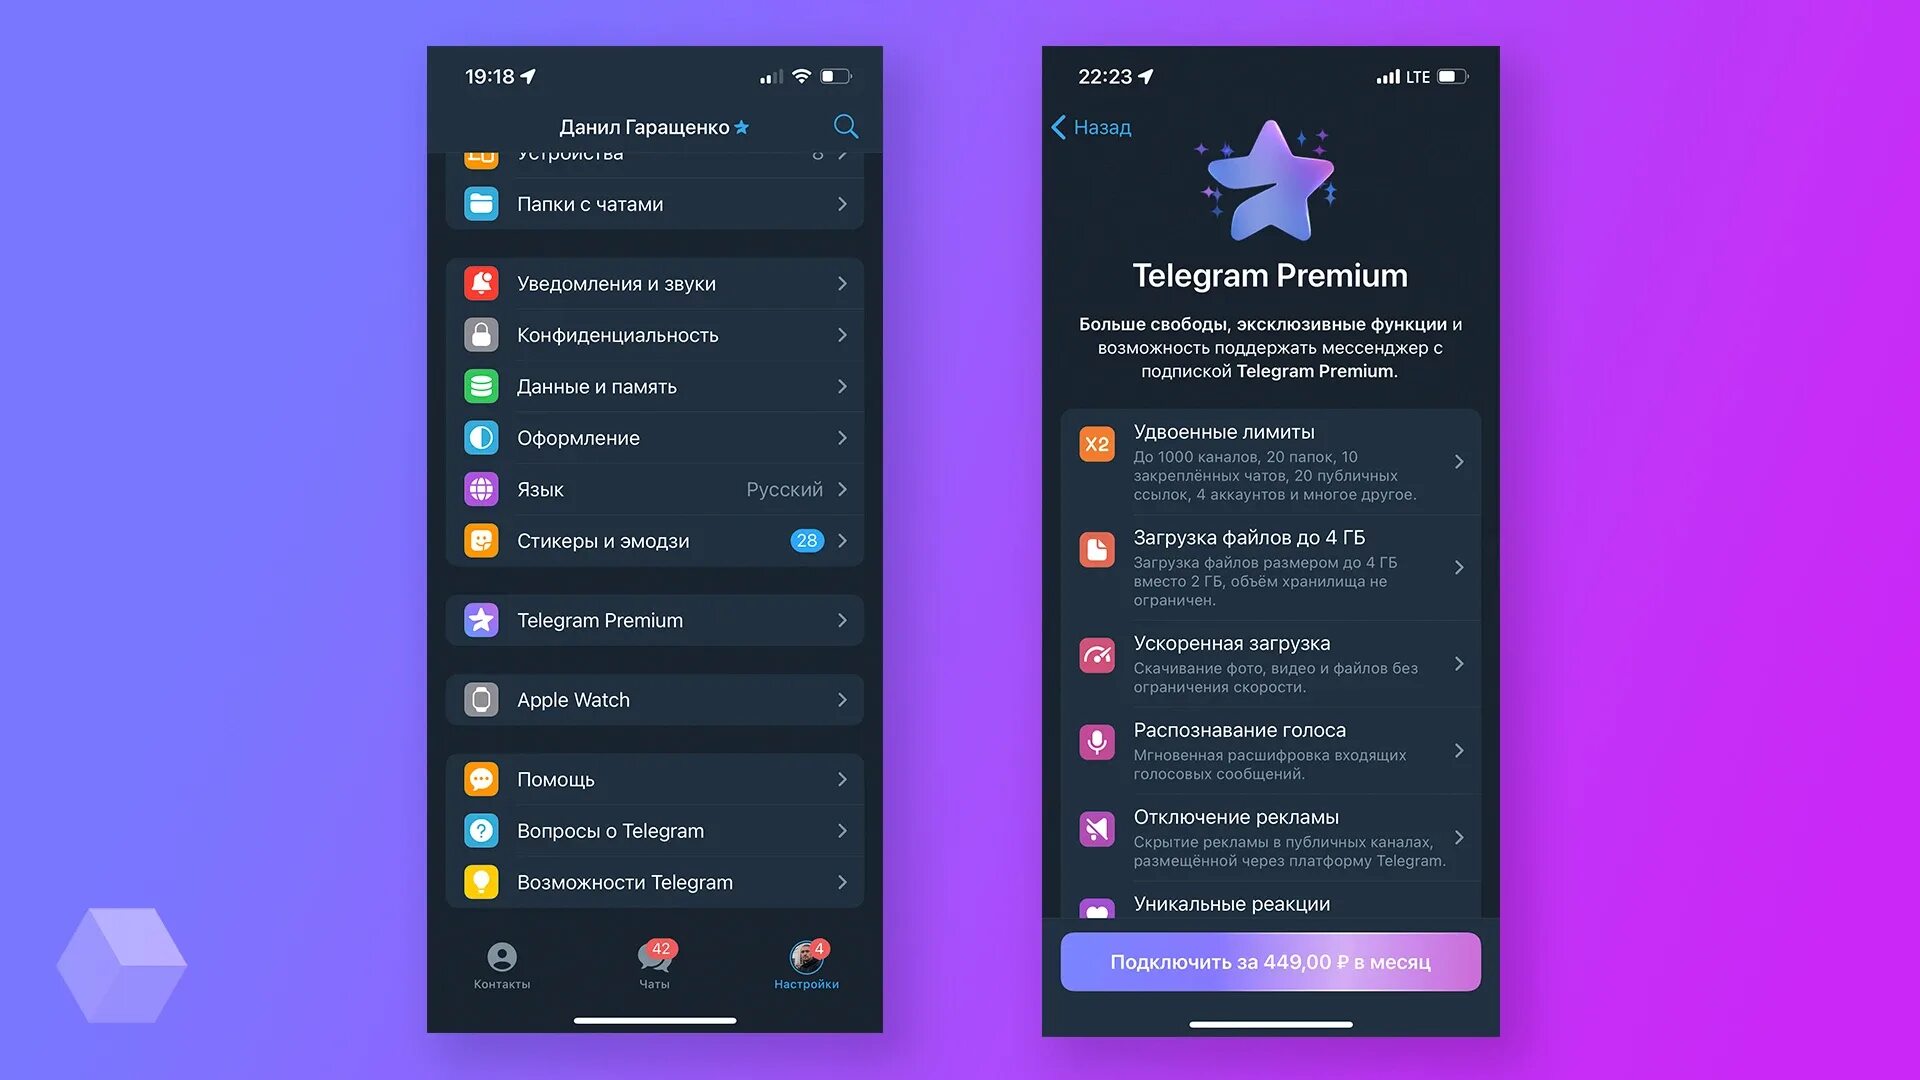Switch to Contacts tab
The image size is (1920, 1080).
(502, 963)
